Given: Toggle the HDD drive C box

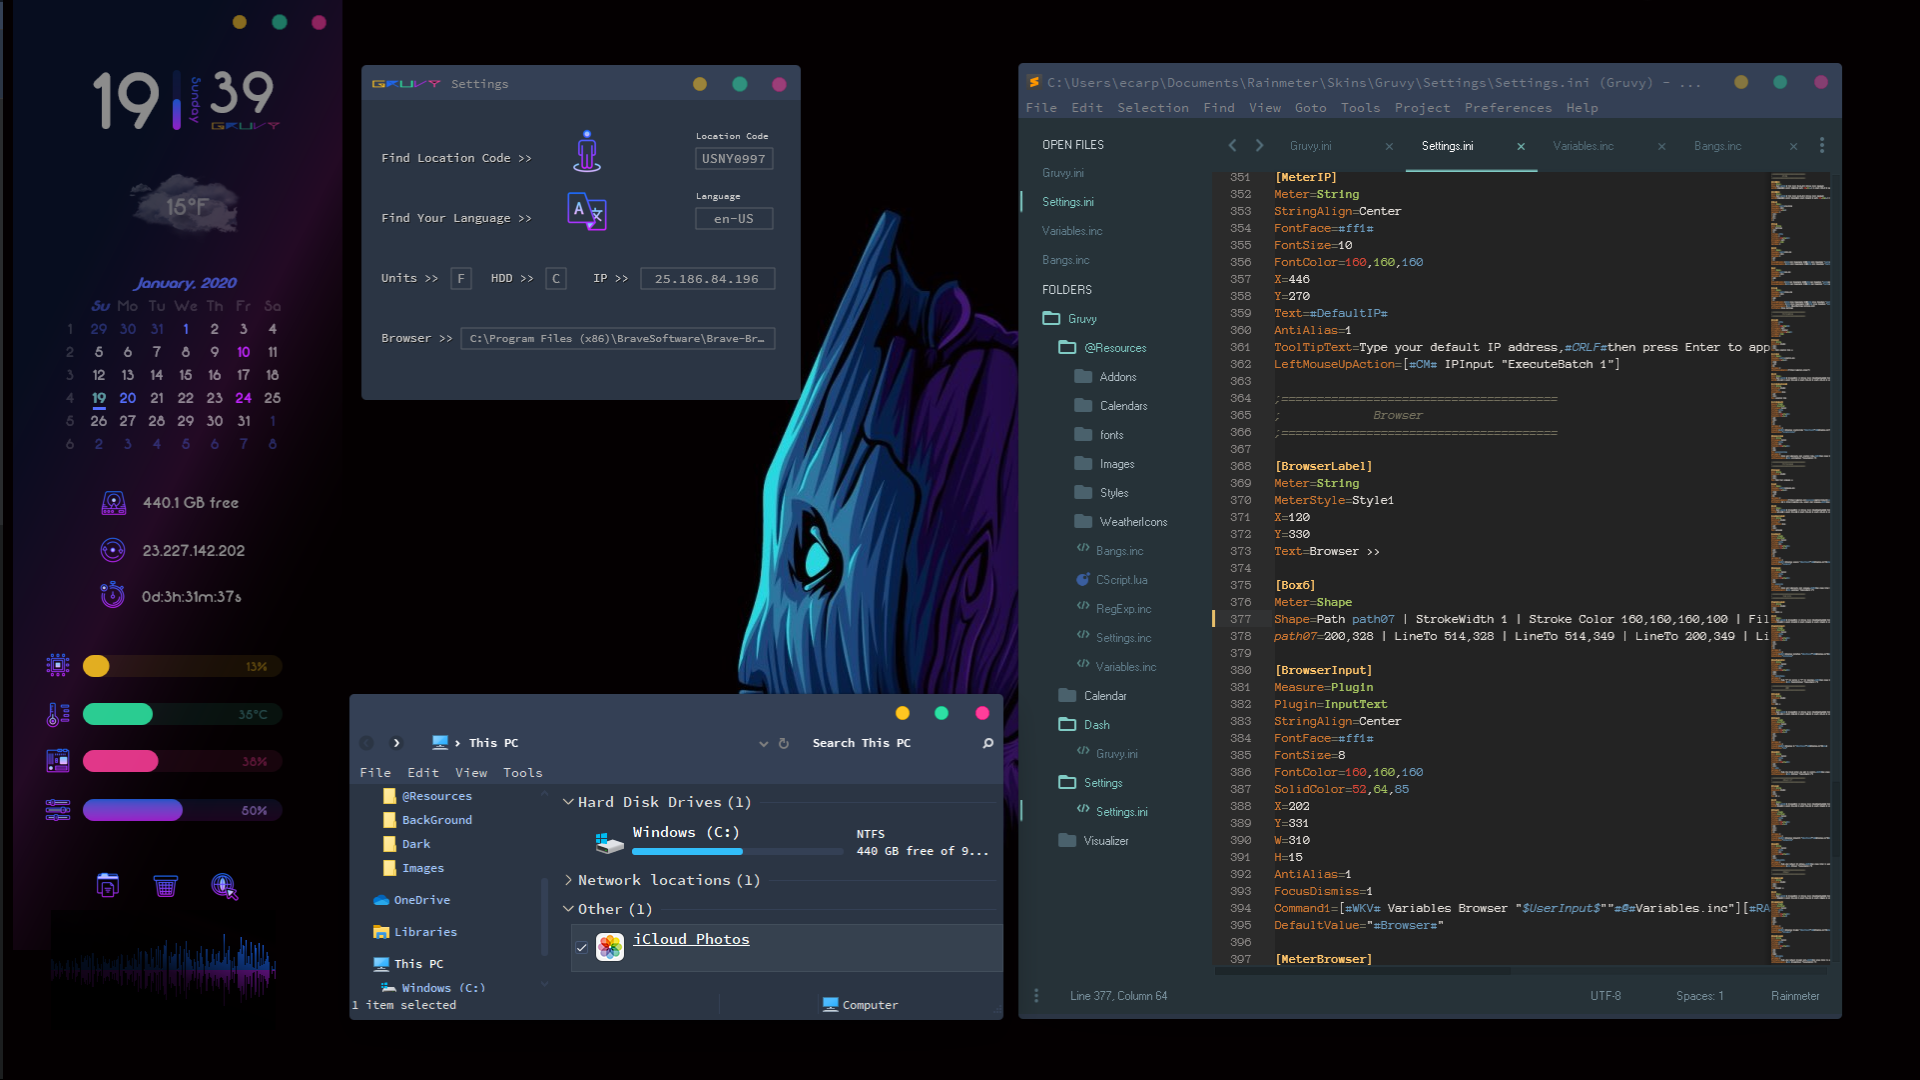Looking at the screenshot, I should click(x=556, y=279).
